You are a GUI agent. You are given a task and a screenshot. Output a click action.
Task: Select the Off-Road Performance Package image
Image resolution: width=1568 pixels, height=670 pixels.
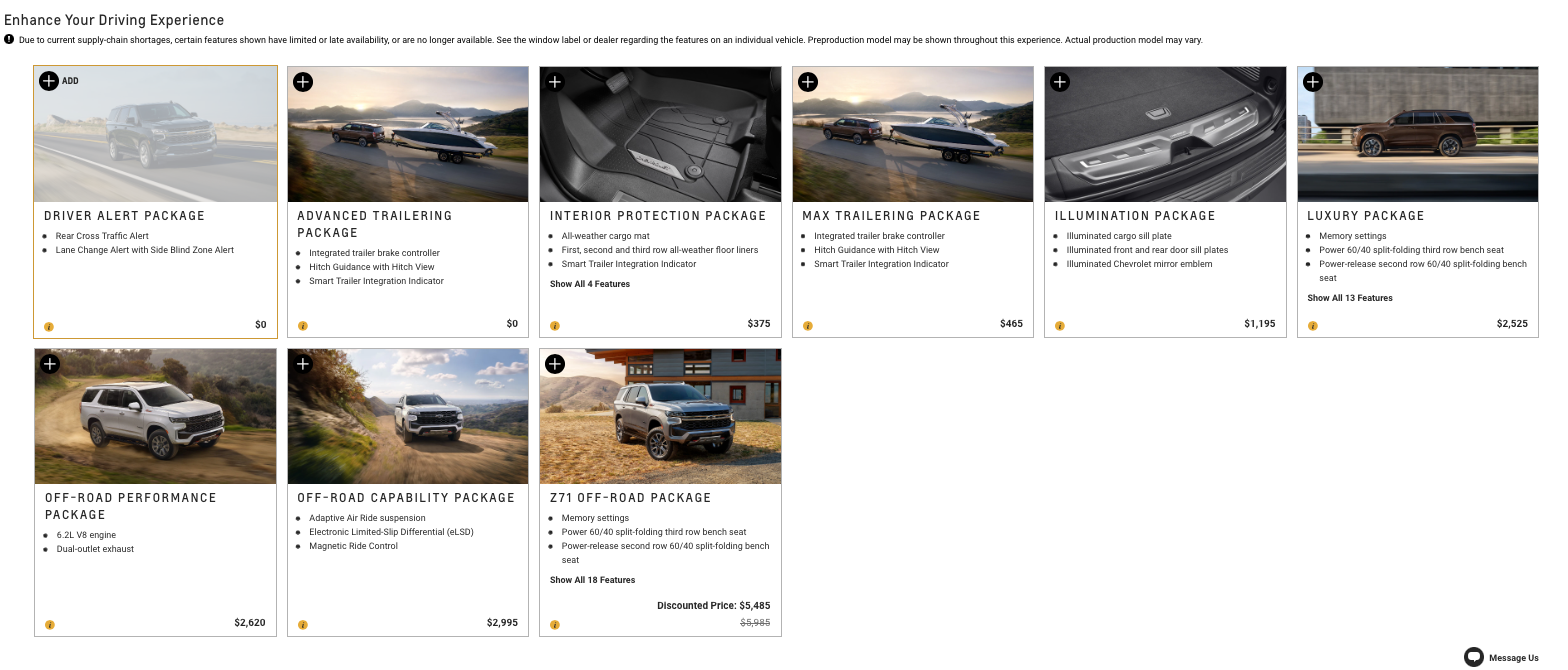point(155,416)
